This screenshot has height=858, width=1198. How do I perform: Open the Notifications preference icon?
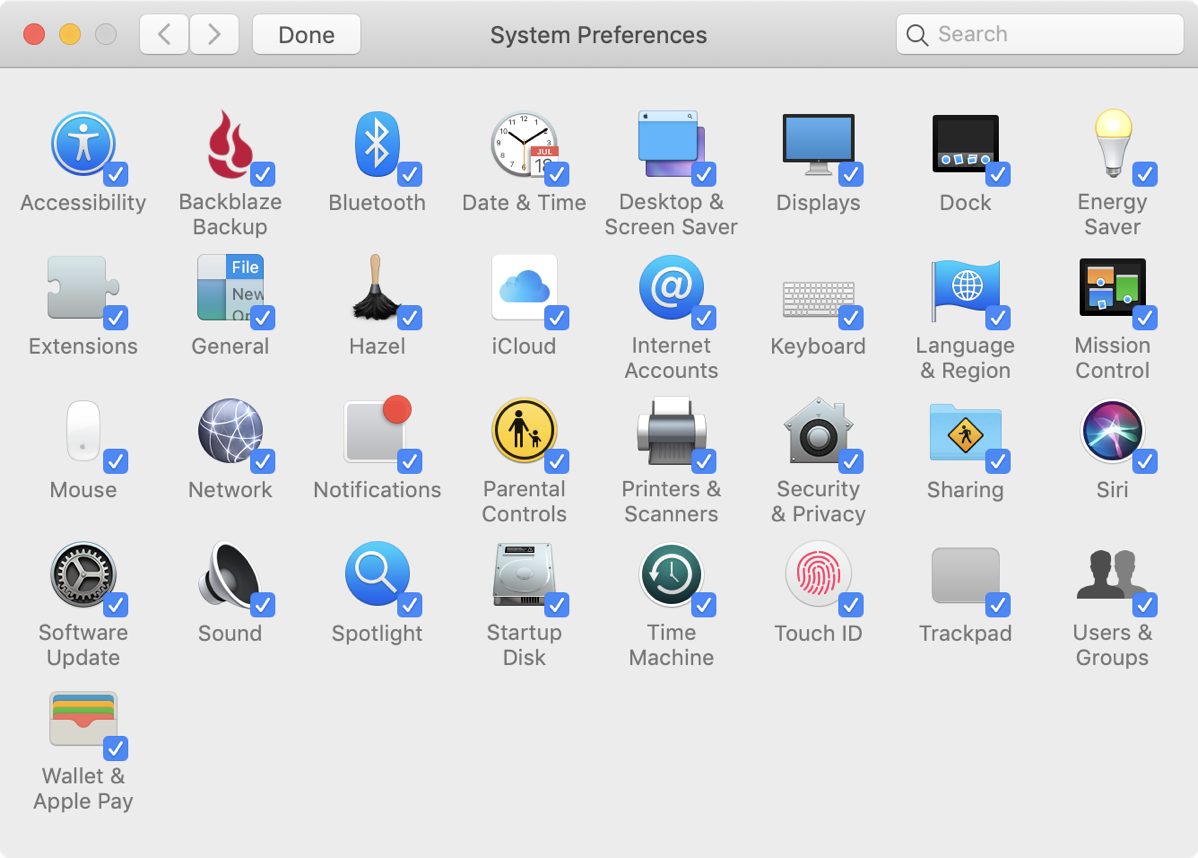(377, 431)
